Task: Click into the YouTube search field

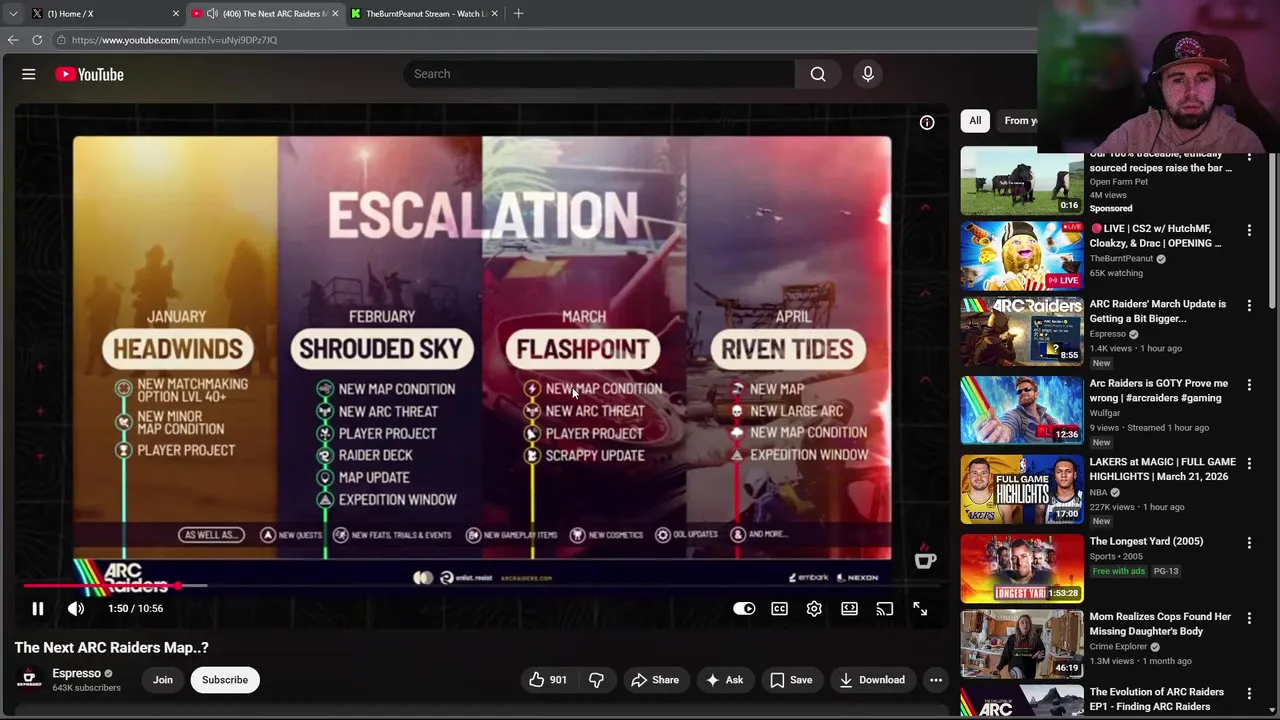Action: 600,74
